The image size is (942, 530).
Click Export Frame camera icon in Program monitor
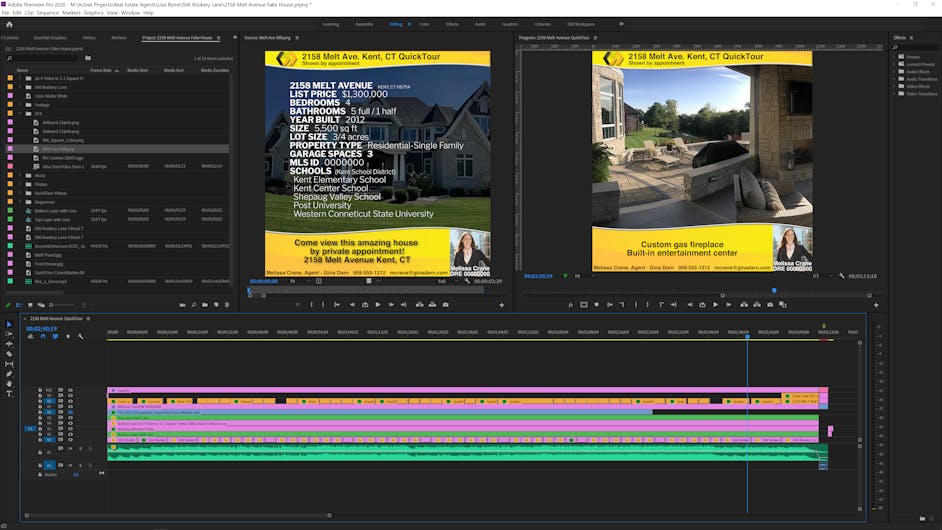769,305
